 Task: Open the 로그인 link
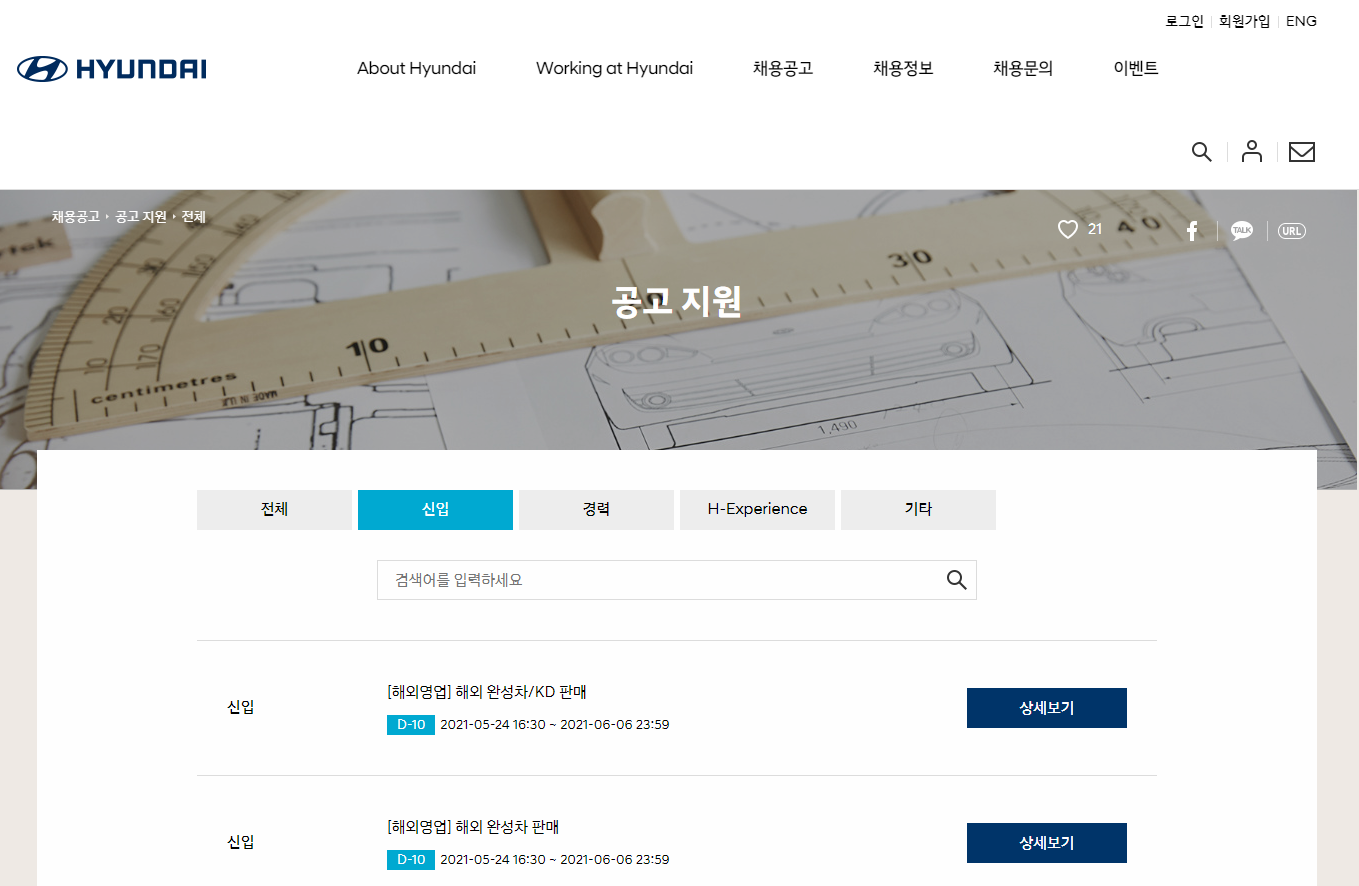point(1184,20)
